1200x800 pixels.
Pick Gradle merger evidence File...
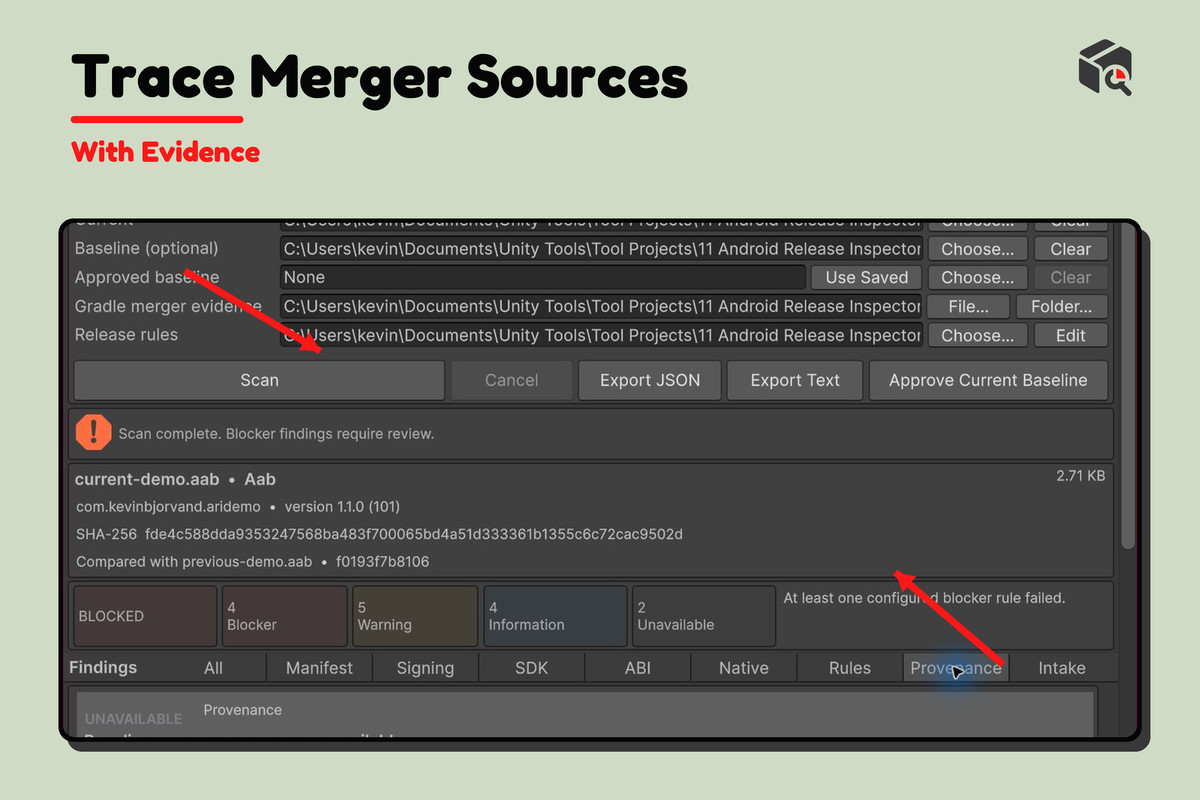pyautogui.click(x=969, y=306)
